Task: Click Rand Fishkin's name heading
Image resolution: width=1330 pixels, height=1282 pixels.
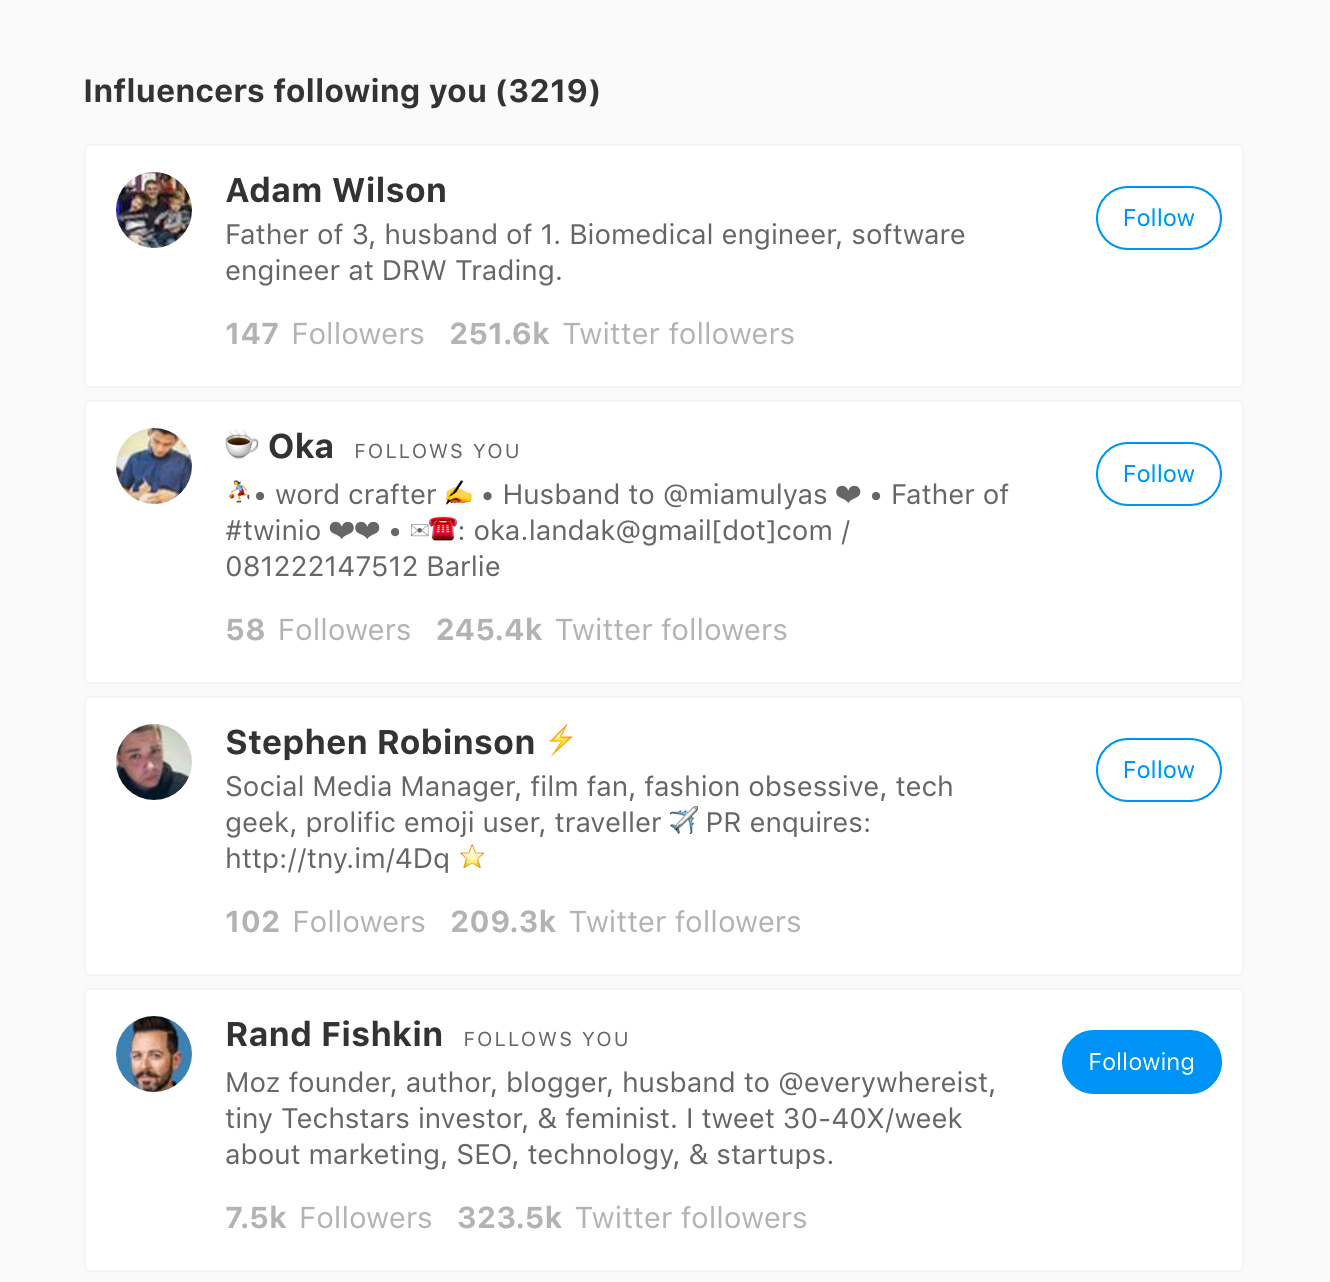Action: [x=334, y=1034]
